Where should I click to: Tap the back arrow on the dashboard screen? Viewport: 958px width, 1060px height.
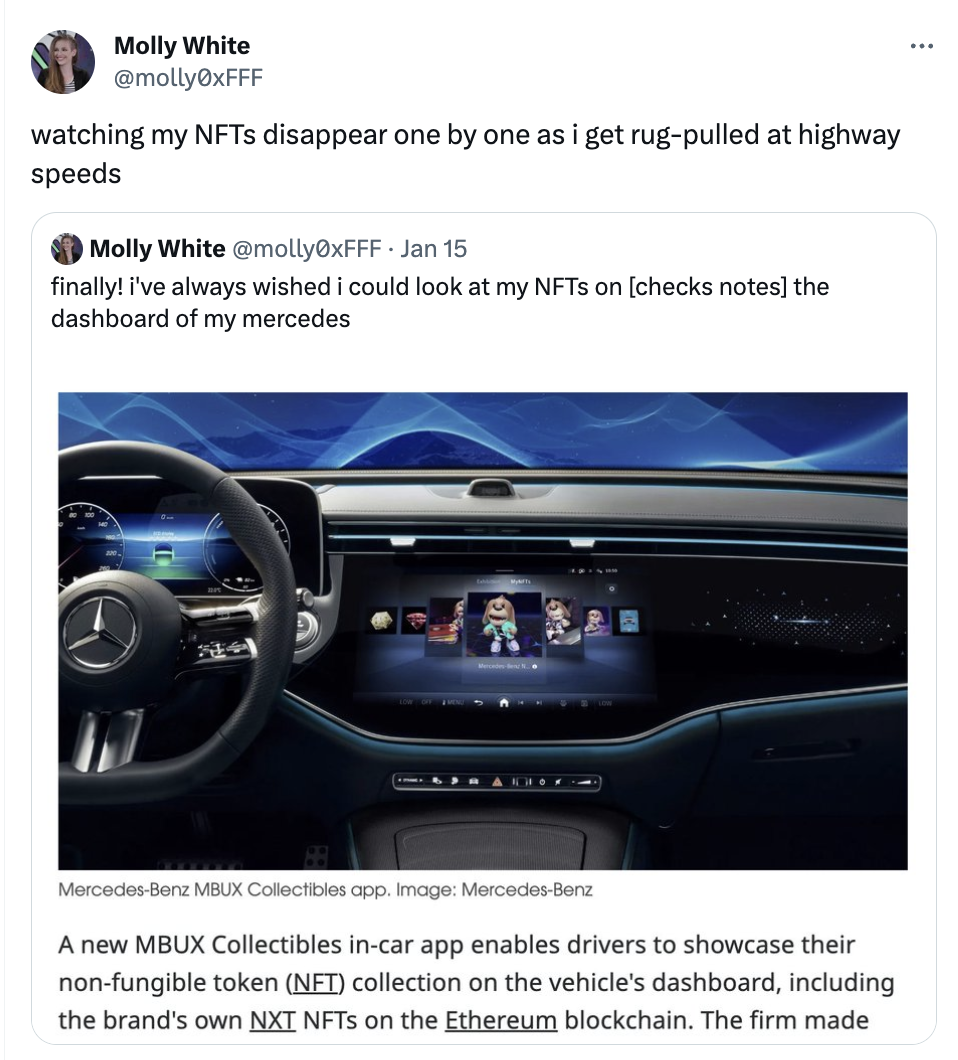point(478,703)
